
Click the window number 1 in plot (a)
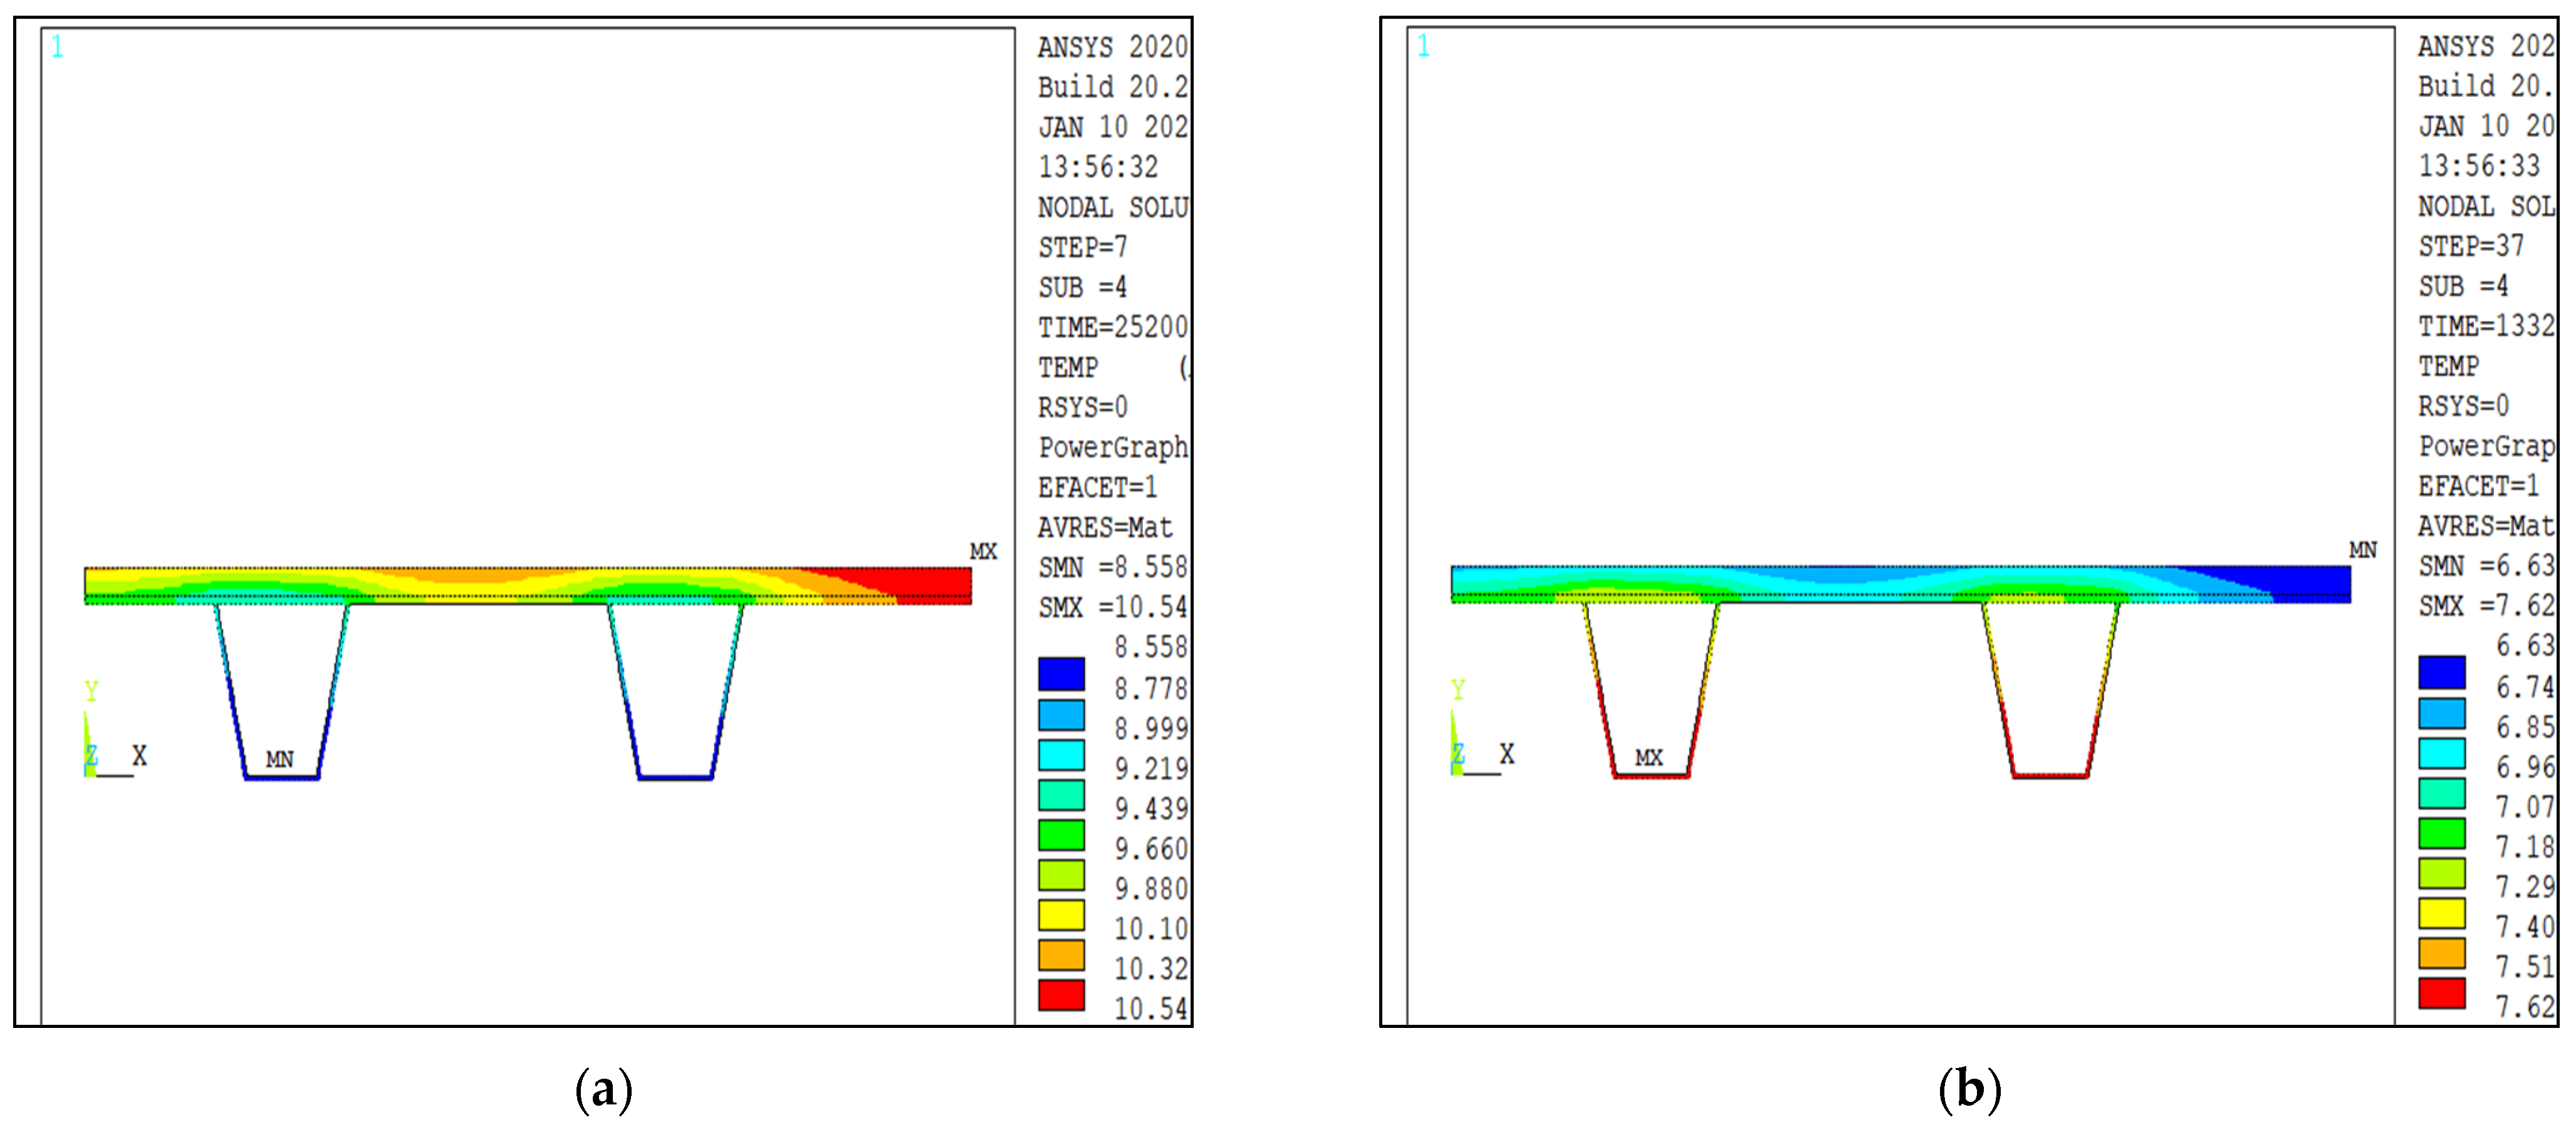58,47
